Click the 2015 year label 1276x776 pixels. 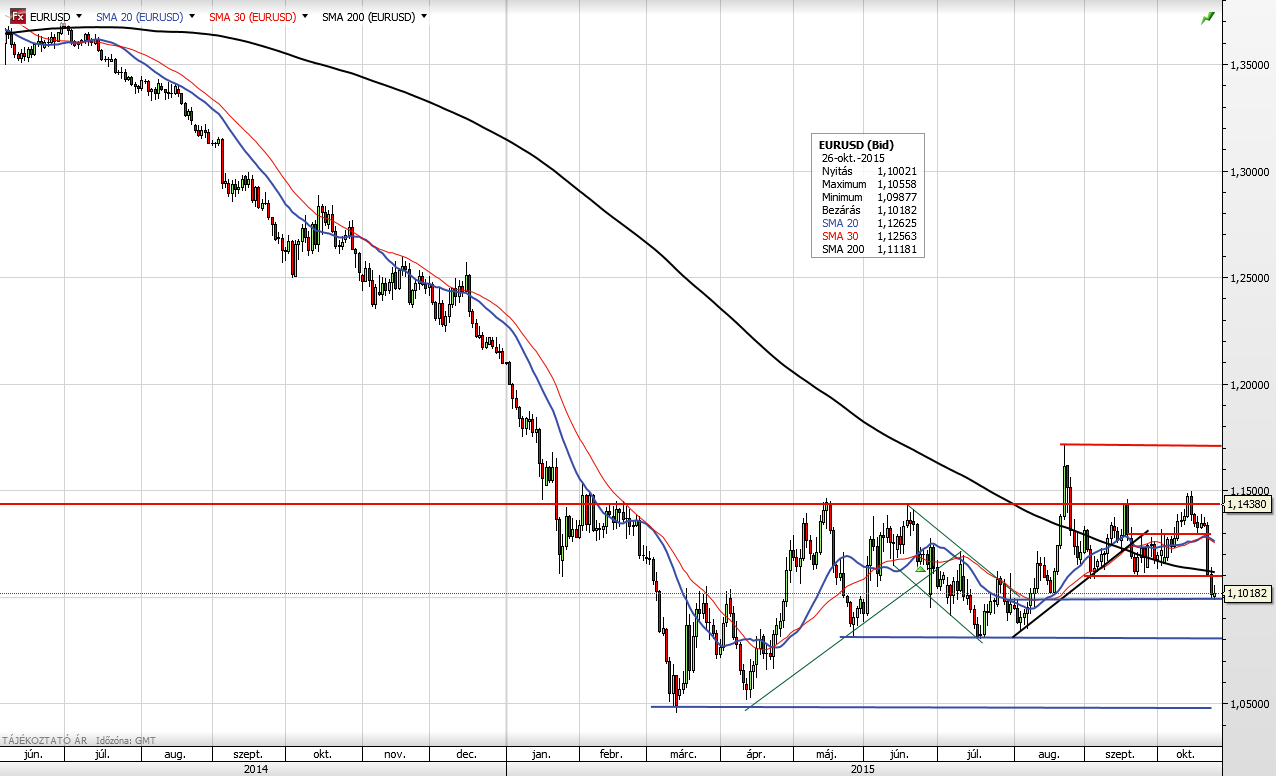(863, 769)
